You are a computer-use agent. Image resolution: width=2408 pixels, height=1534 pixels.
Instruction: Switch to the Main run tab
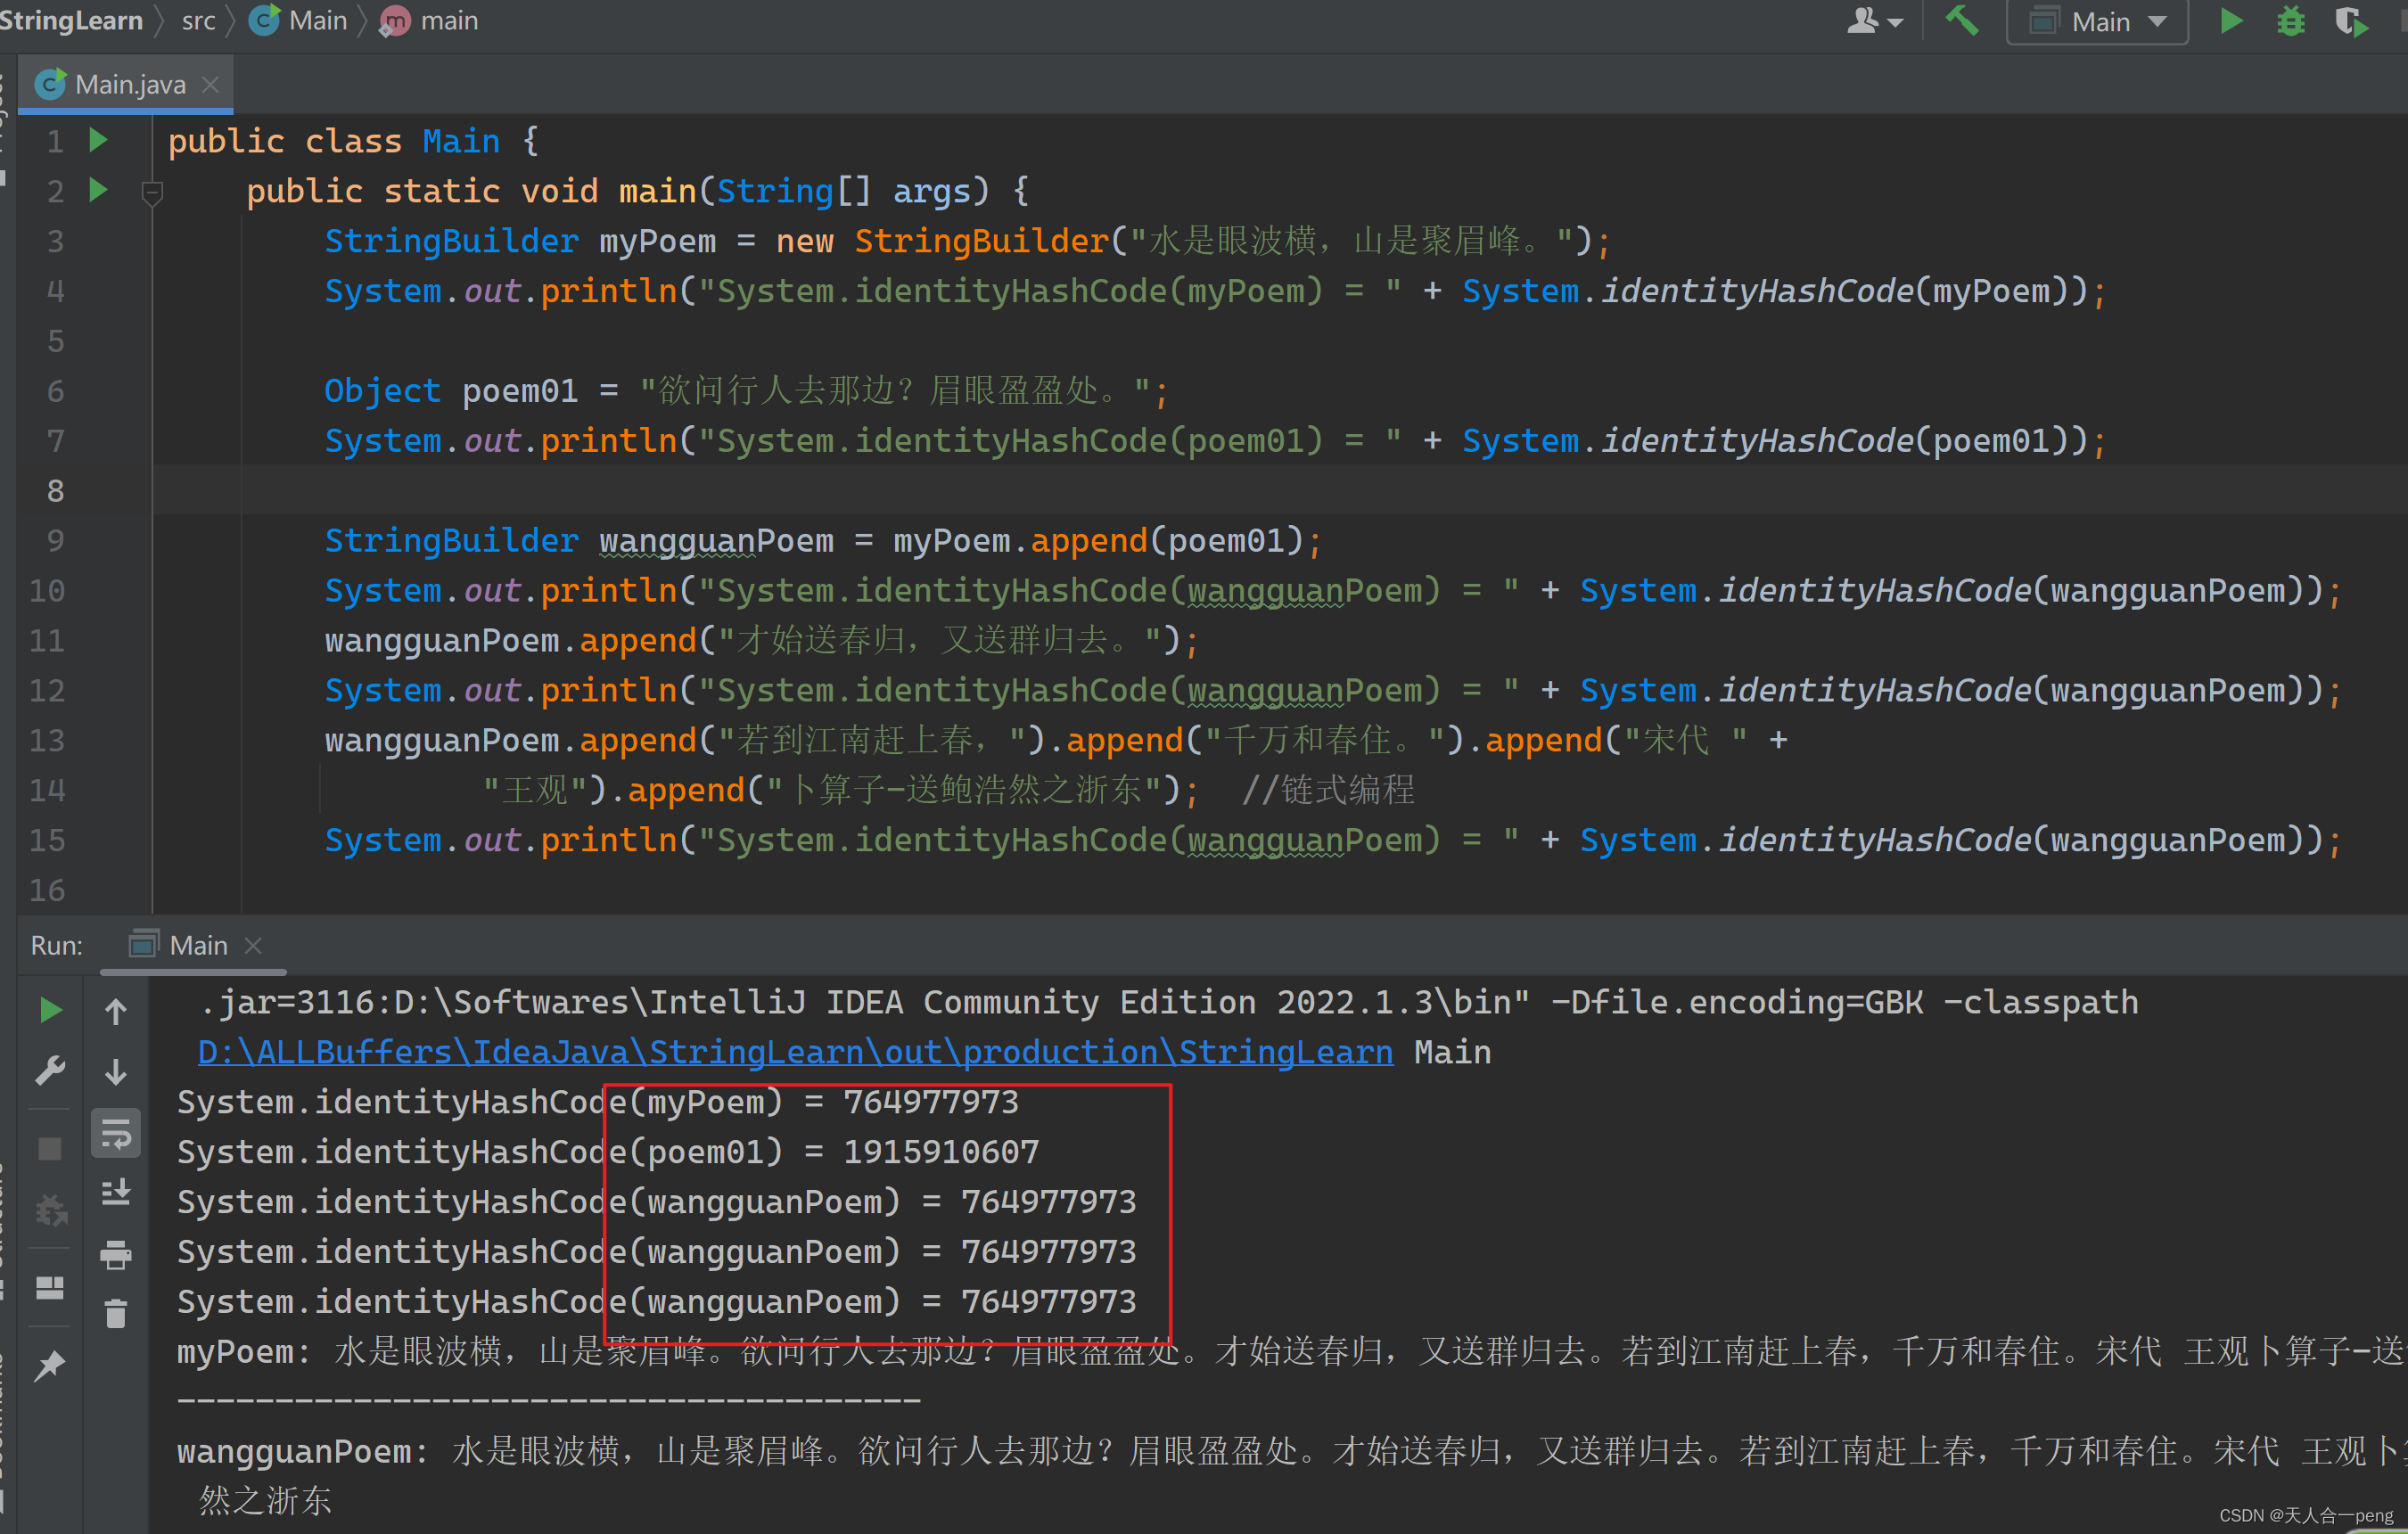[195, 945]
